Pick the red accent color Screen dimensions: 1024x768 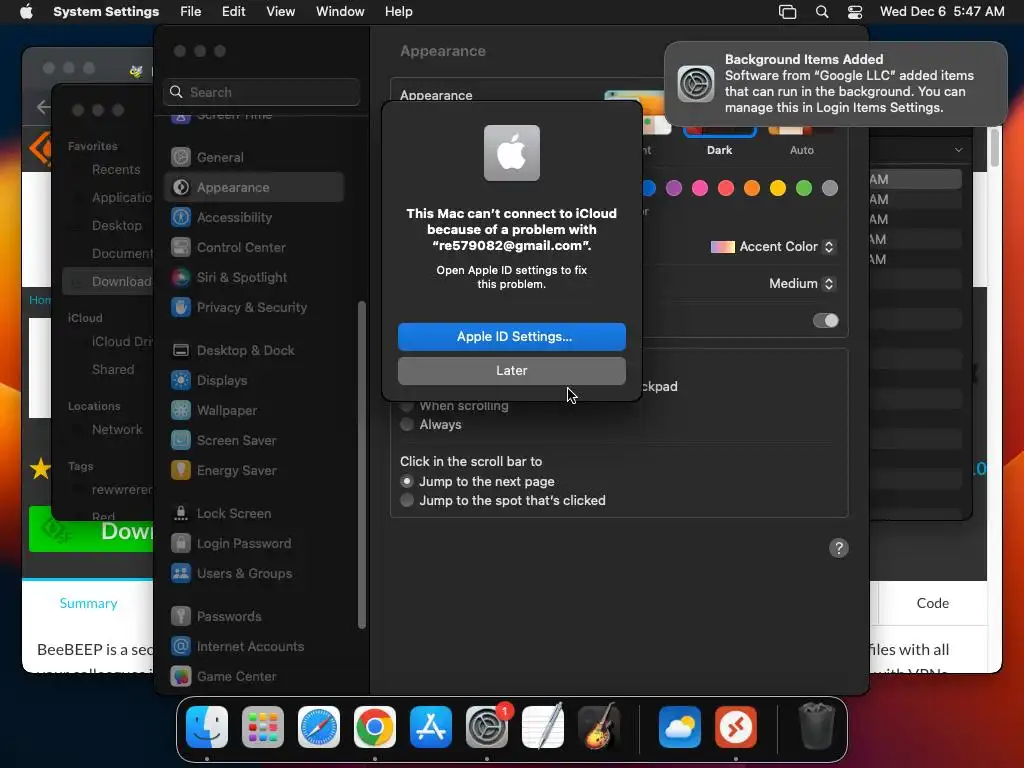pyautogui.click(x=726, y=188)
